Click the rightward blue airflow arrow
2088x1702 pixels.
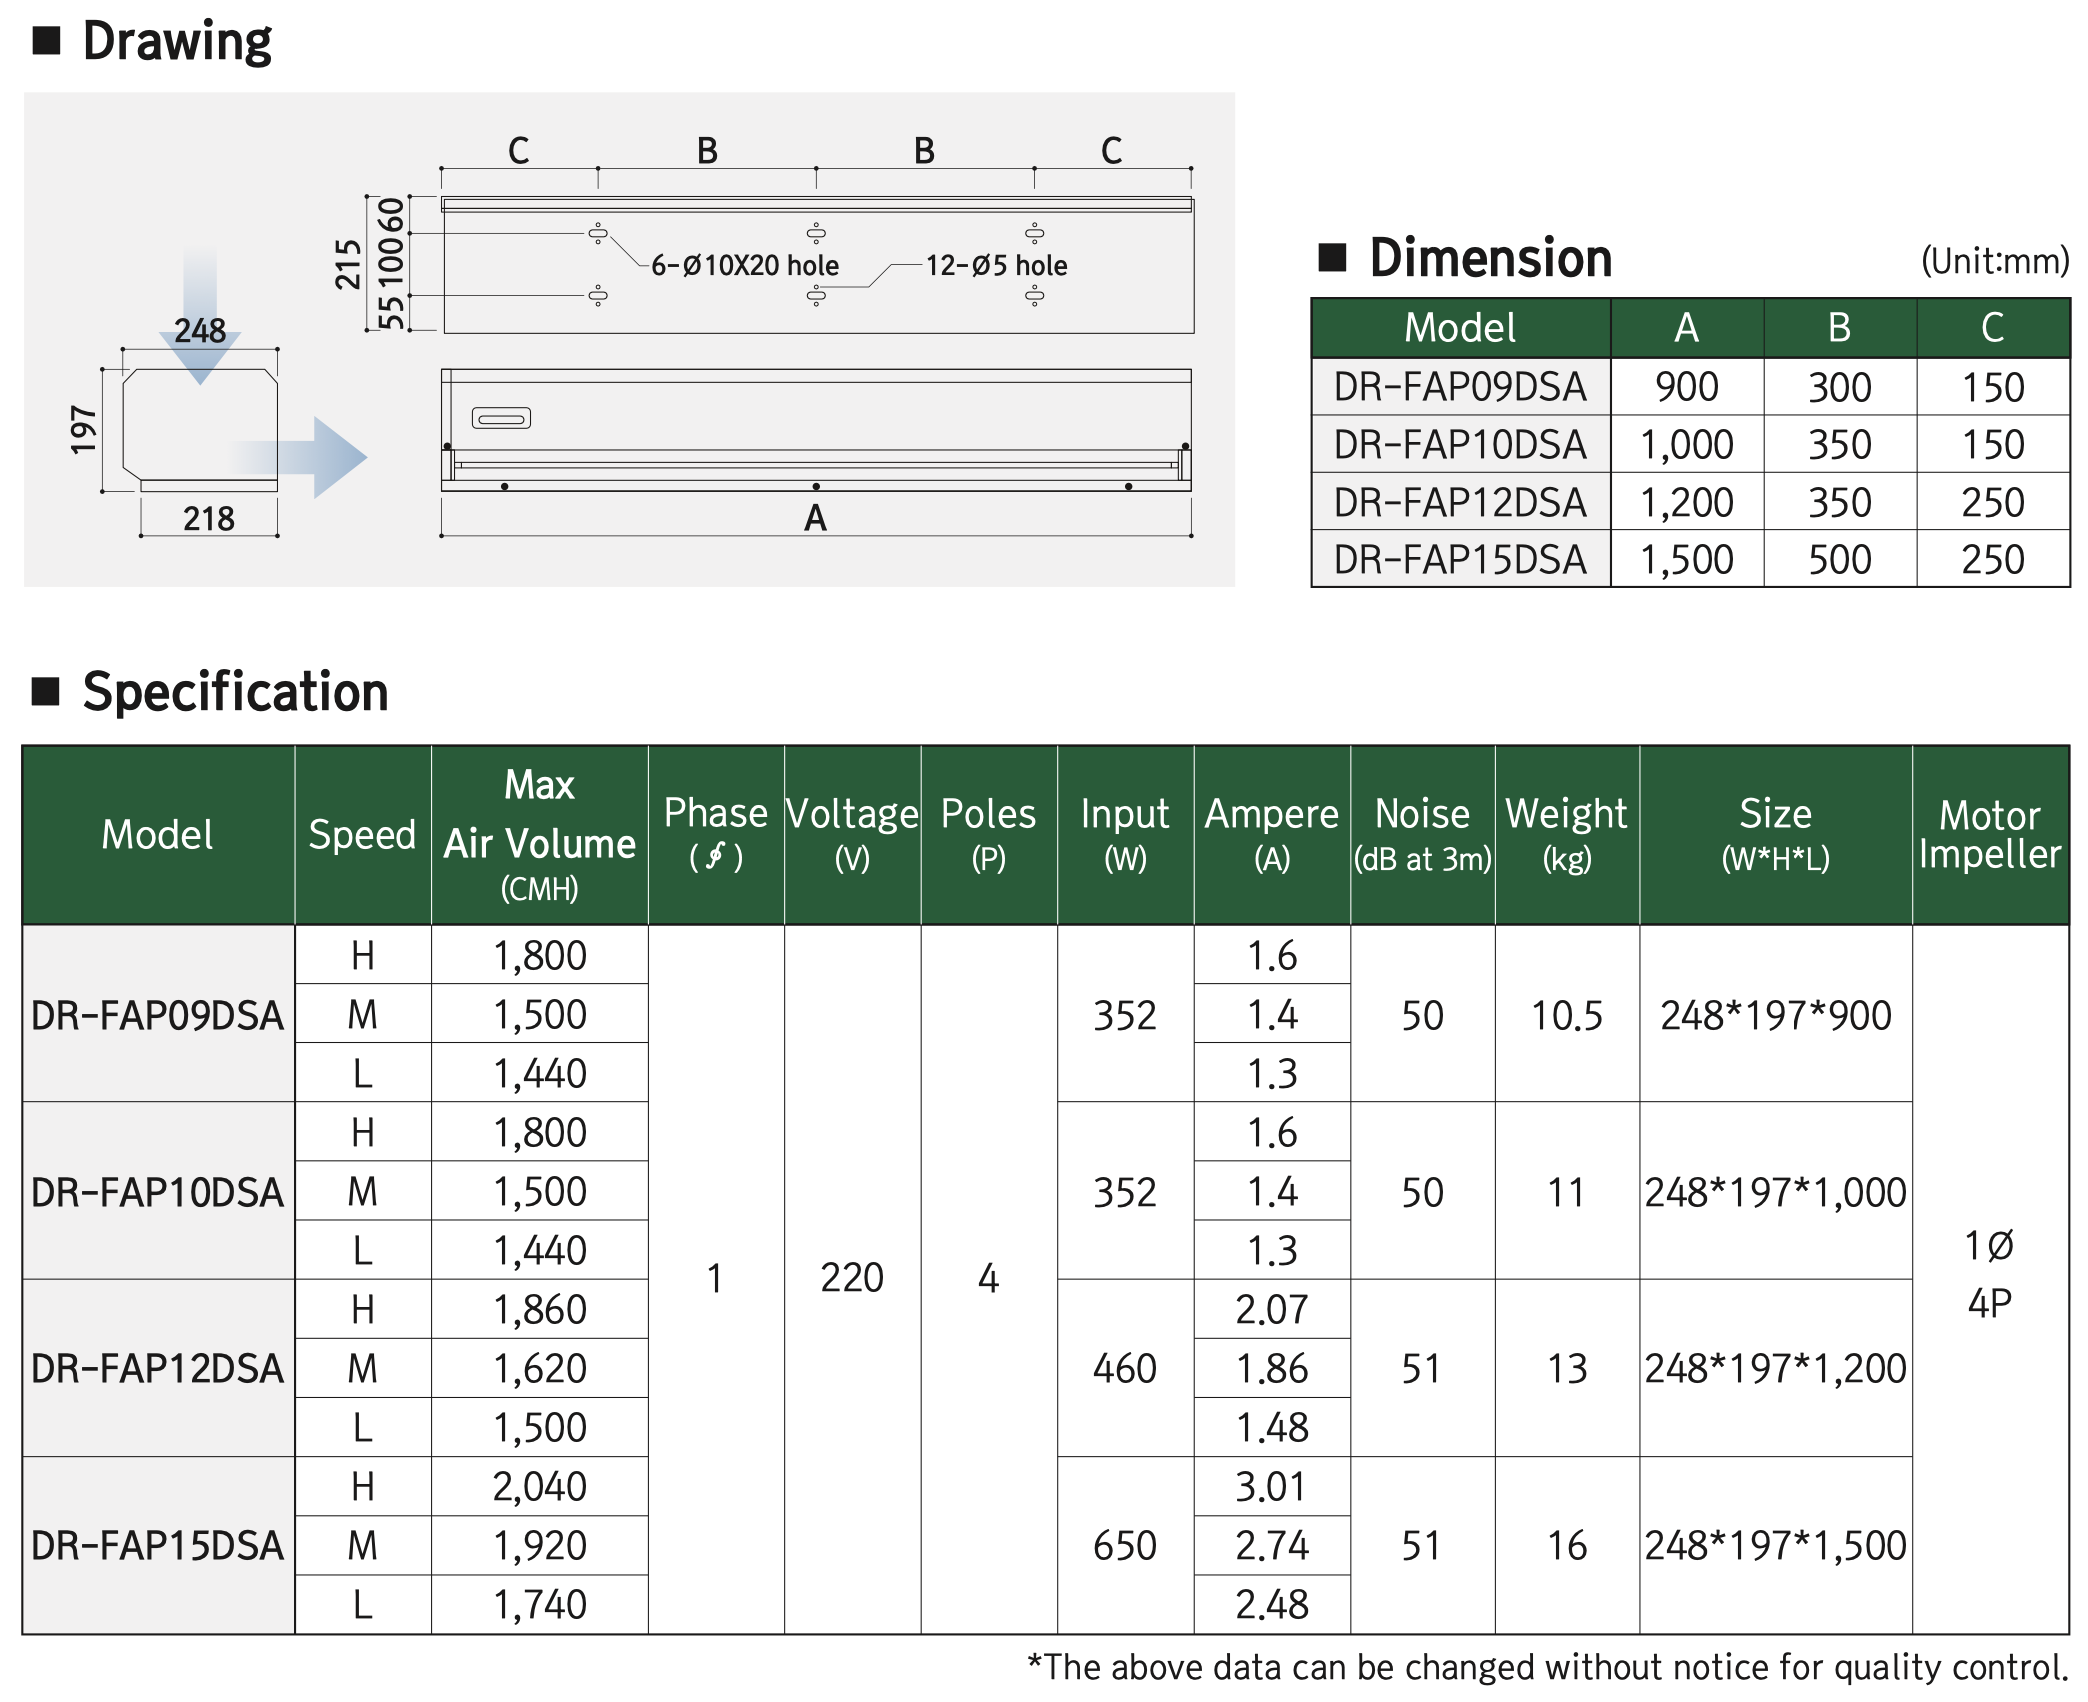point(300,457)
